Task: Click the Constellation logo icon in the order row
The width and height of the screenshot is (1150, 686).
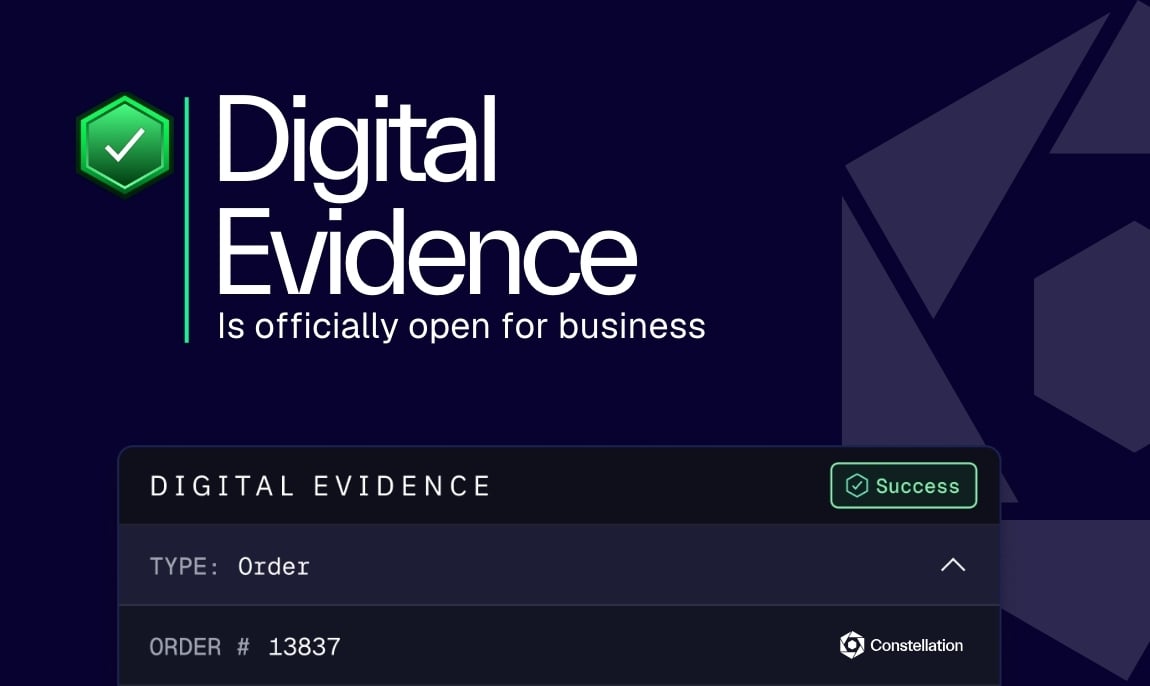Action: click(852, 645)
